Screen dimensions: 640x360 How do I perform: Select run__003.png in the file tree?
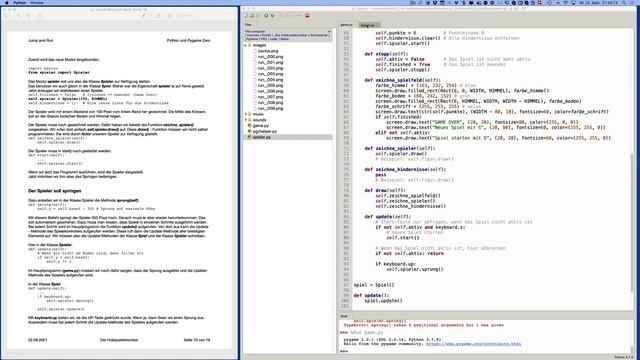pos(270,74)
